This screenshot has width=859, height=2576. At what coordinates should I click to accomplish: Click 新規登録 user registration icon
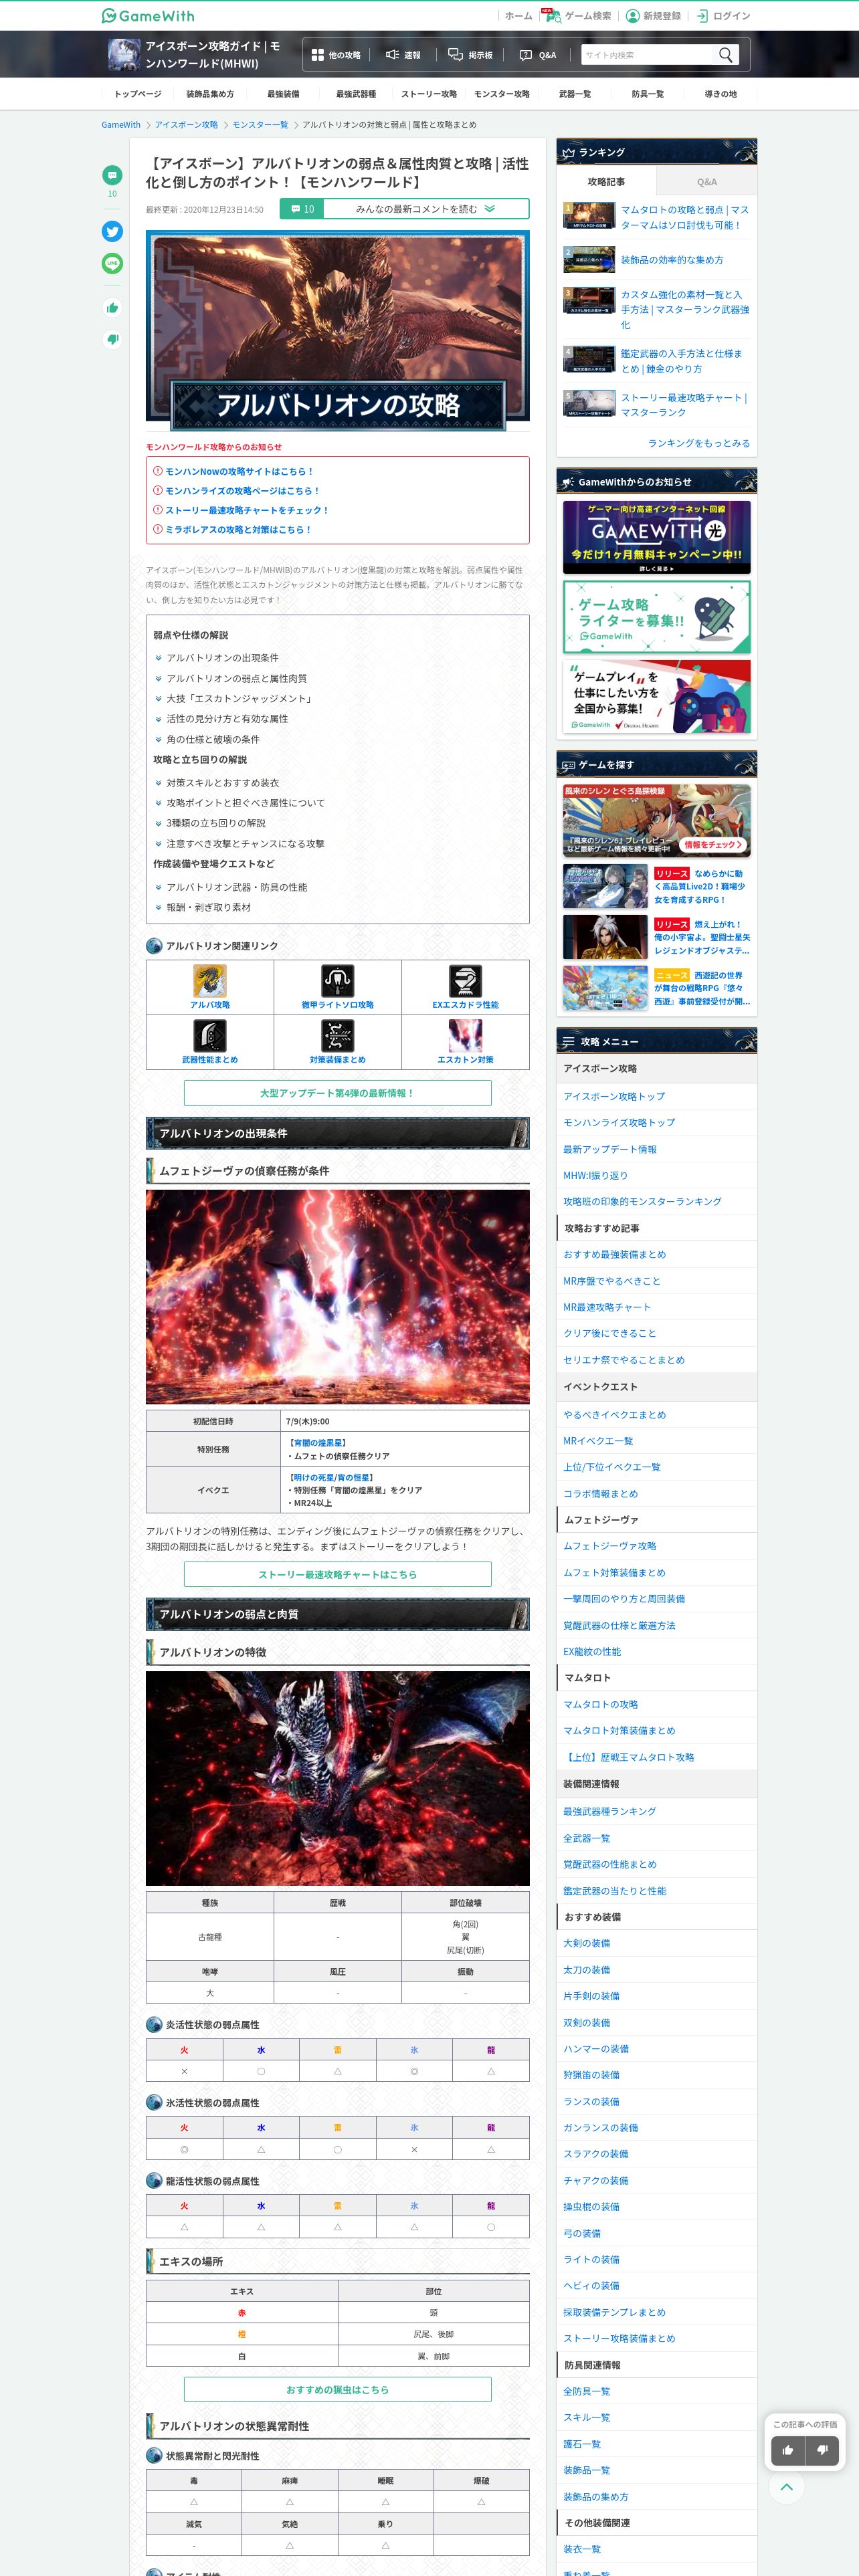[x=632, y=16]
